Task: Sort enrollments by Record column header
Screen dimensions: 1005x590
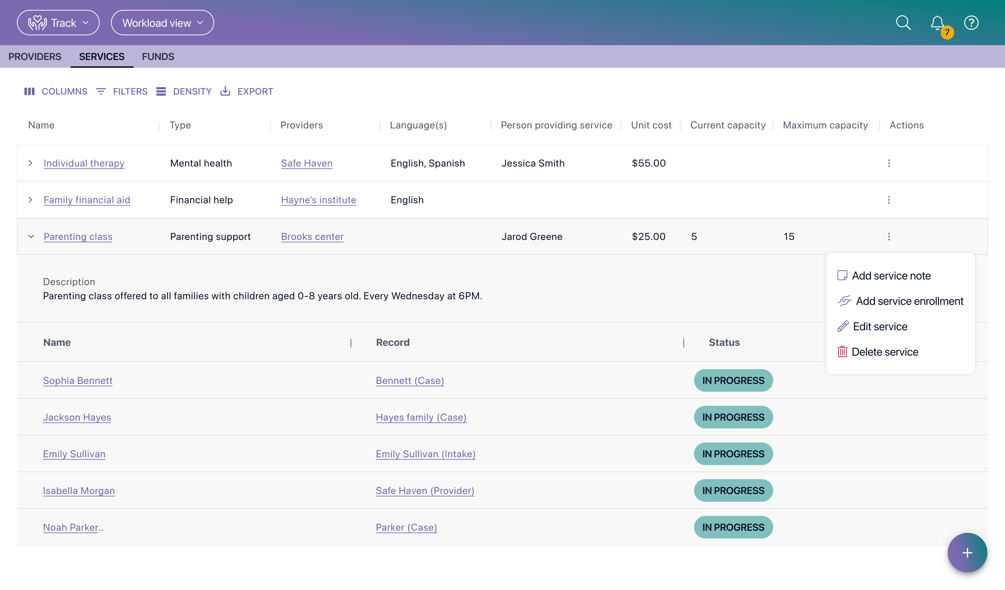Action: [392, 343]
